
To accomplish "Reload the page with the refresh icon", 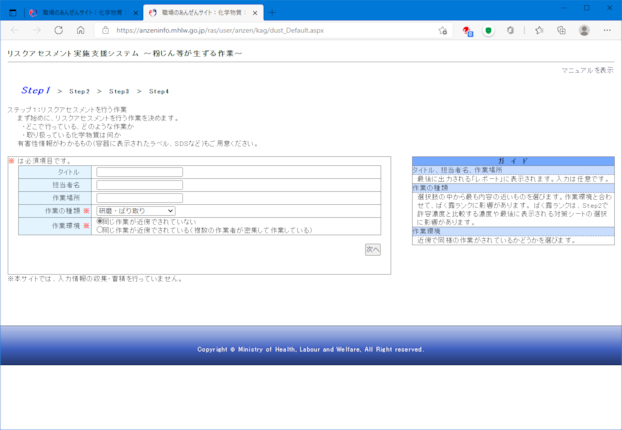I will tap(59, 30).
